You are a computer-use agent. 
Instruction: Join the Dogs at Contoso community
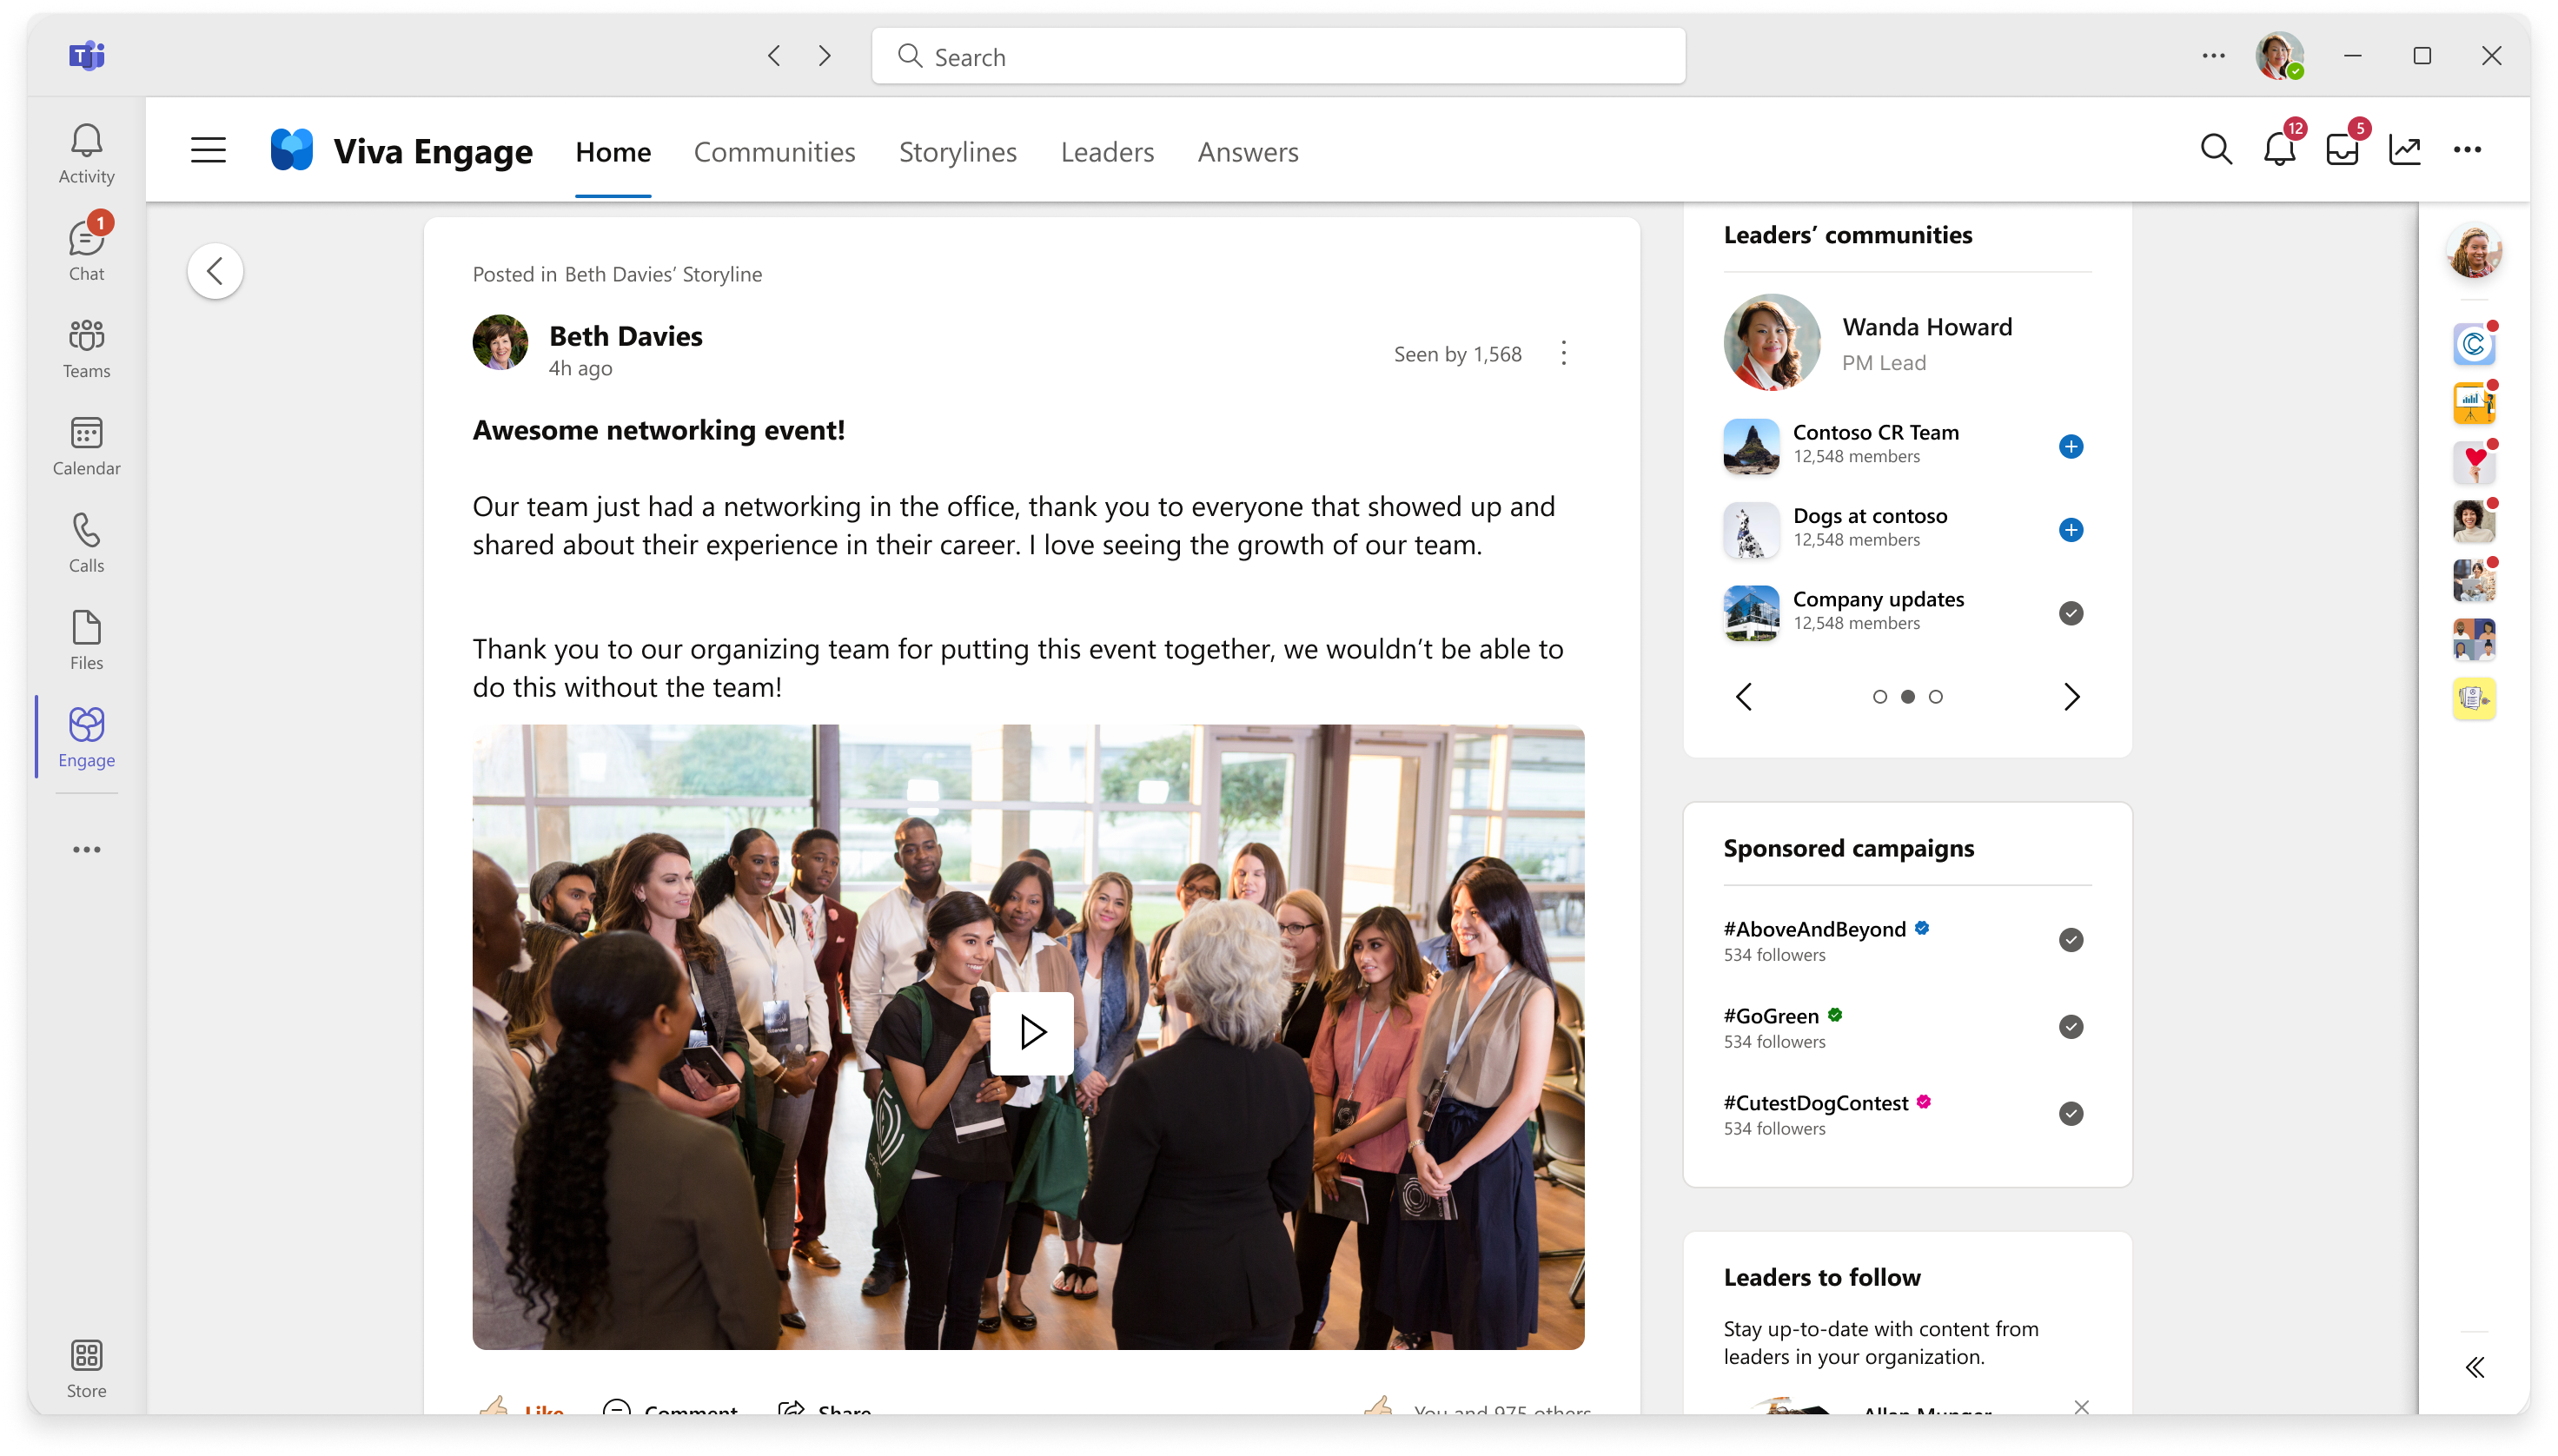pos(2070,529)
